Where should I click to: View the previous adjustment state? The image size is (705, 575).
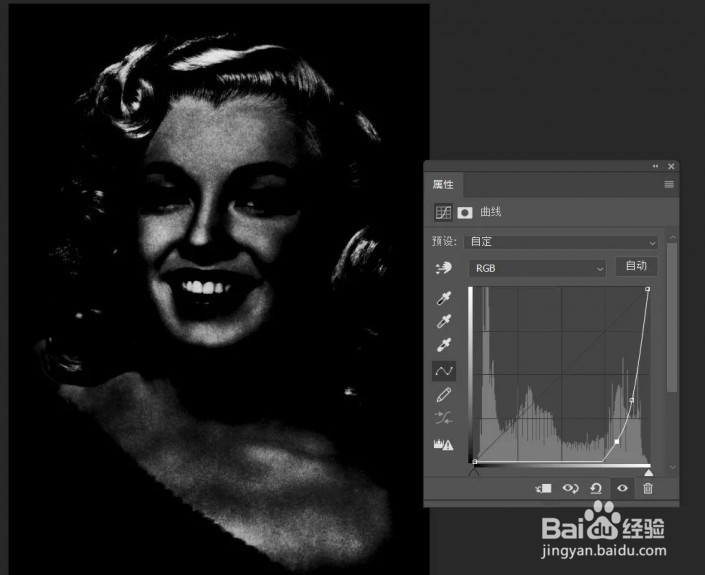pyautogui.click(x=570, y=488)
